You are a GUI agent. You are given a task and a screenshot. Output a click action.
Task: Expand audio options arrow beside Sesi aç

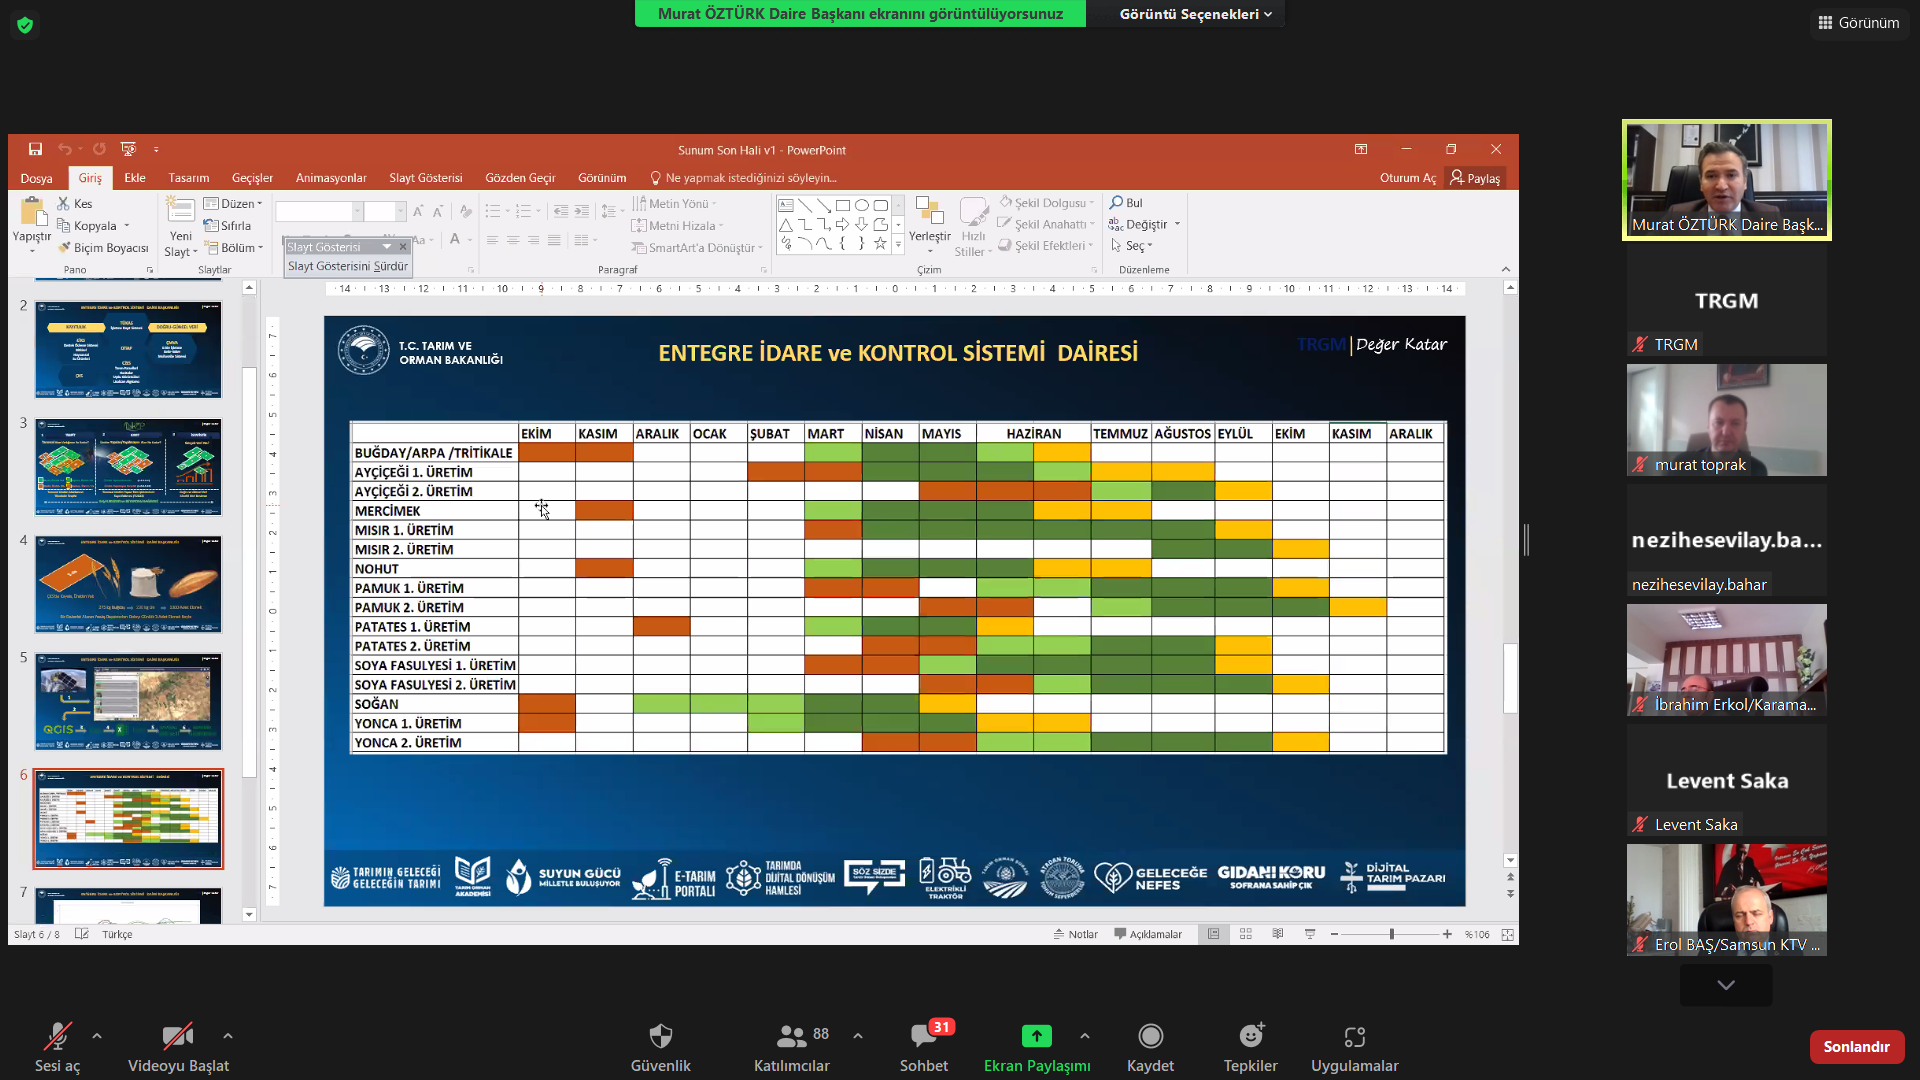pos(97,1036)
